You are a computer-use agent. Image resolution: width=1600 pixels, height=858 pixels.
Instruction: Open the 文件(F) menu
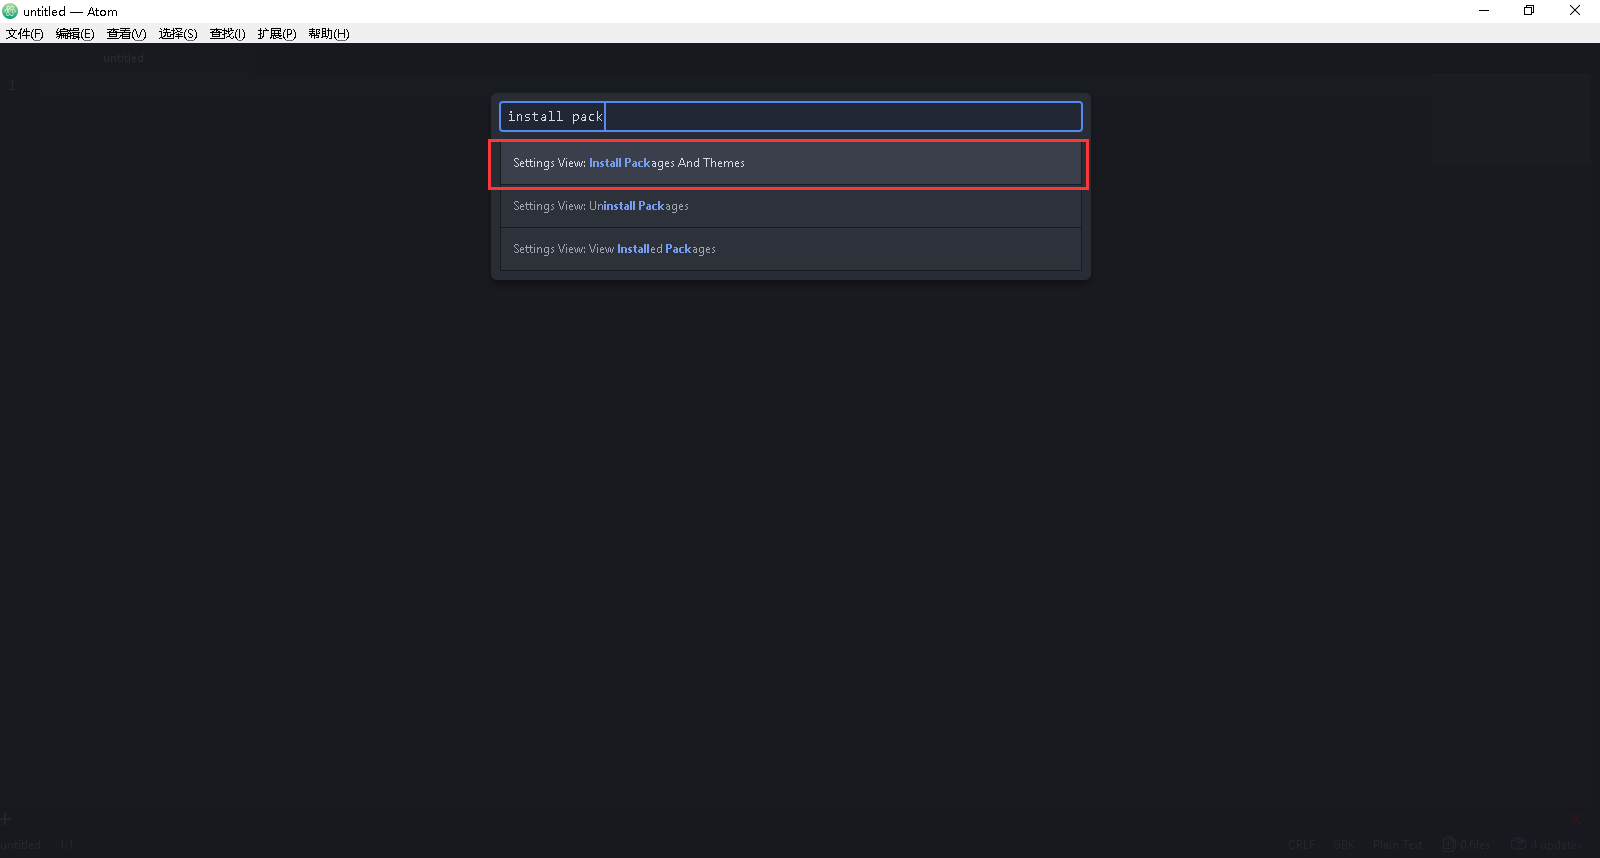point(24,34)
